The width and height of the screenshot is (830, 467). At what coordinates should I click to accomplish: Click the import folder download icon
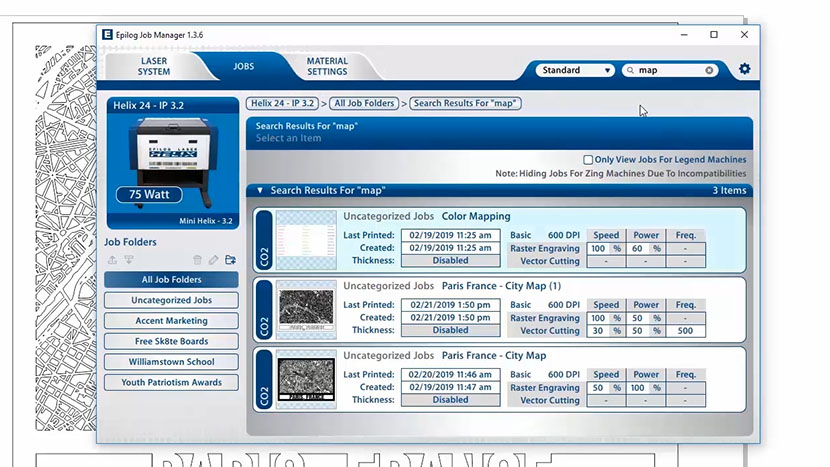point(129,260)
